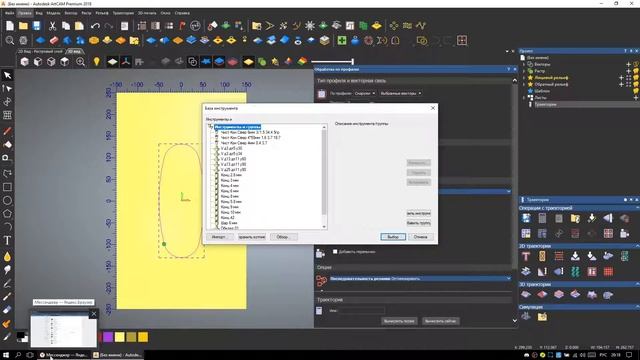
Task: Click the green plus icon in the top toolbar
Action: (x=342, y=40)
